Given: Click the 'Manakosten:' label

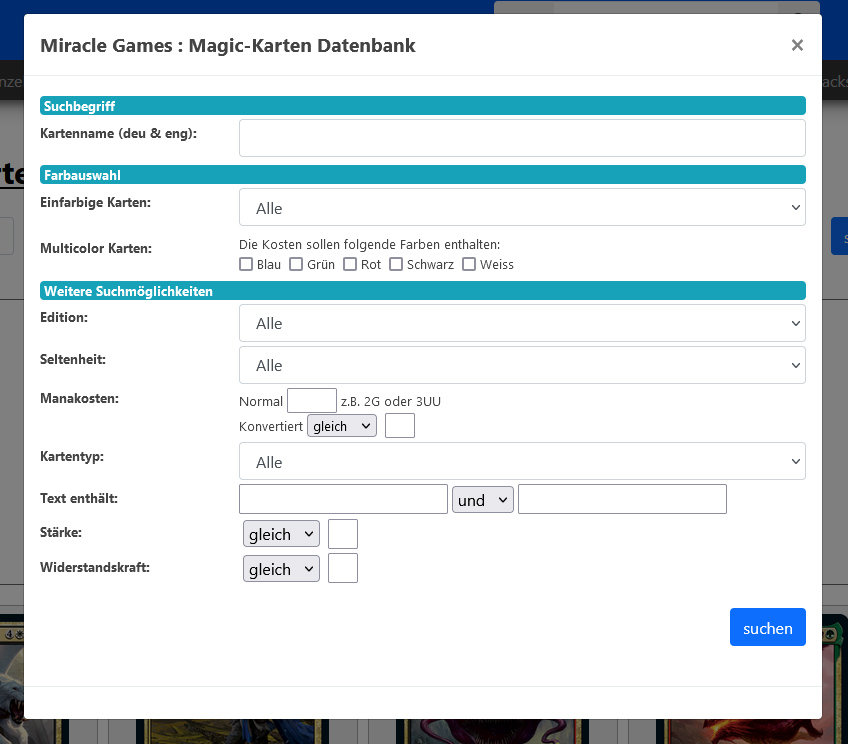Looking at the screenshot, I should click(80, 398).
